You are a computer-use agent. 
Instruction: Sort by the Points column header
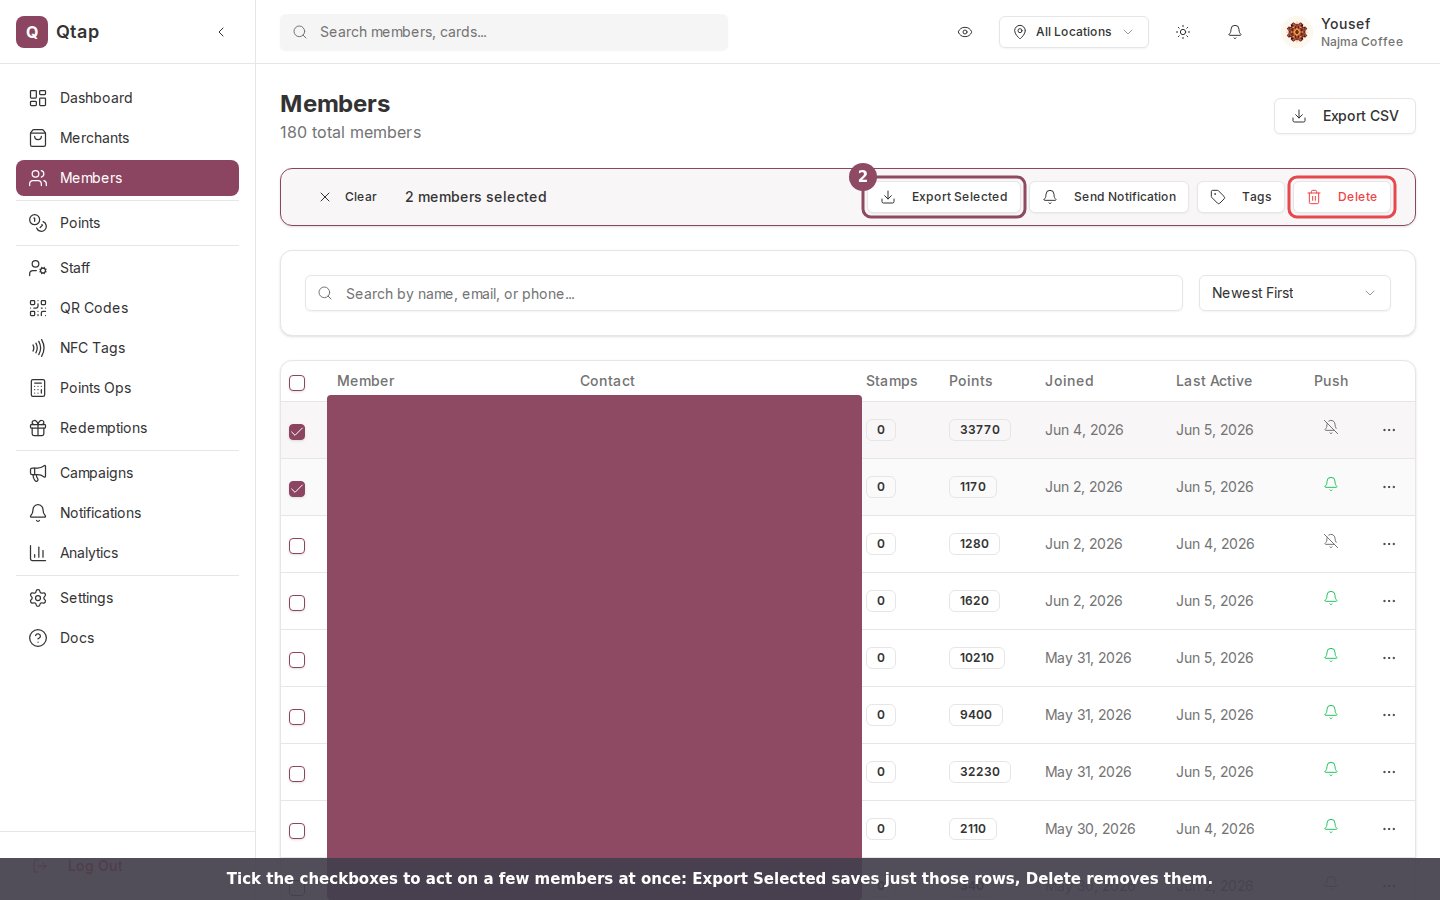(x=970, y=381)
